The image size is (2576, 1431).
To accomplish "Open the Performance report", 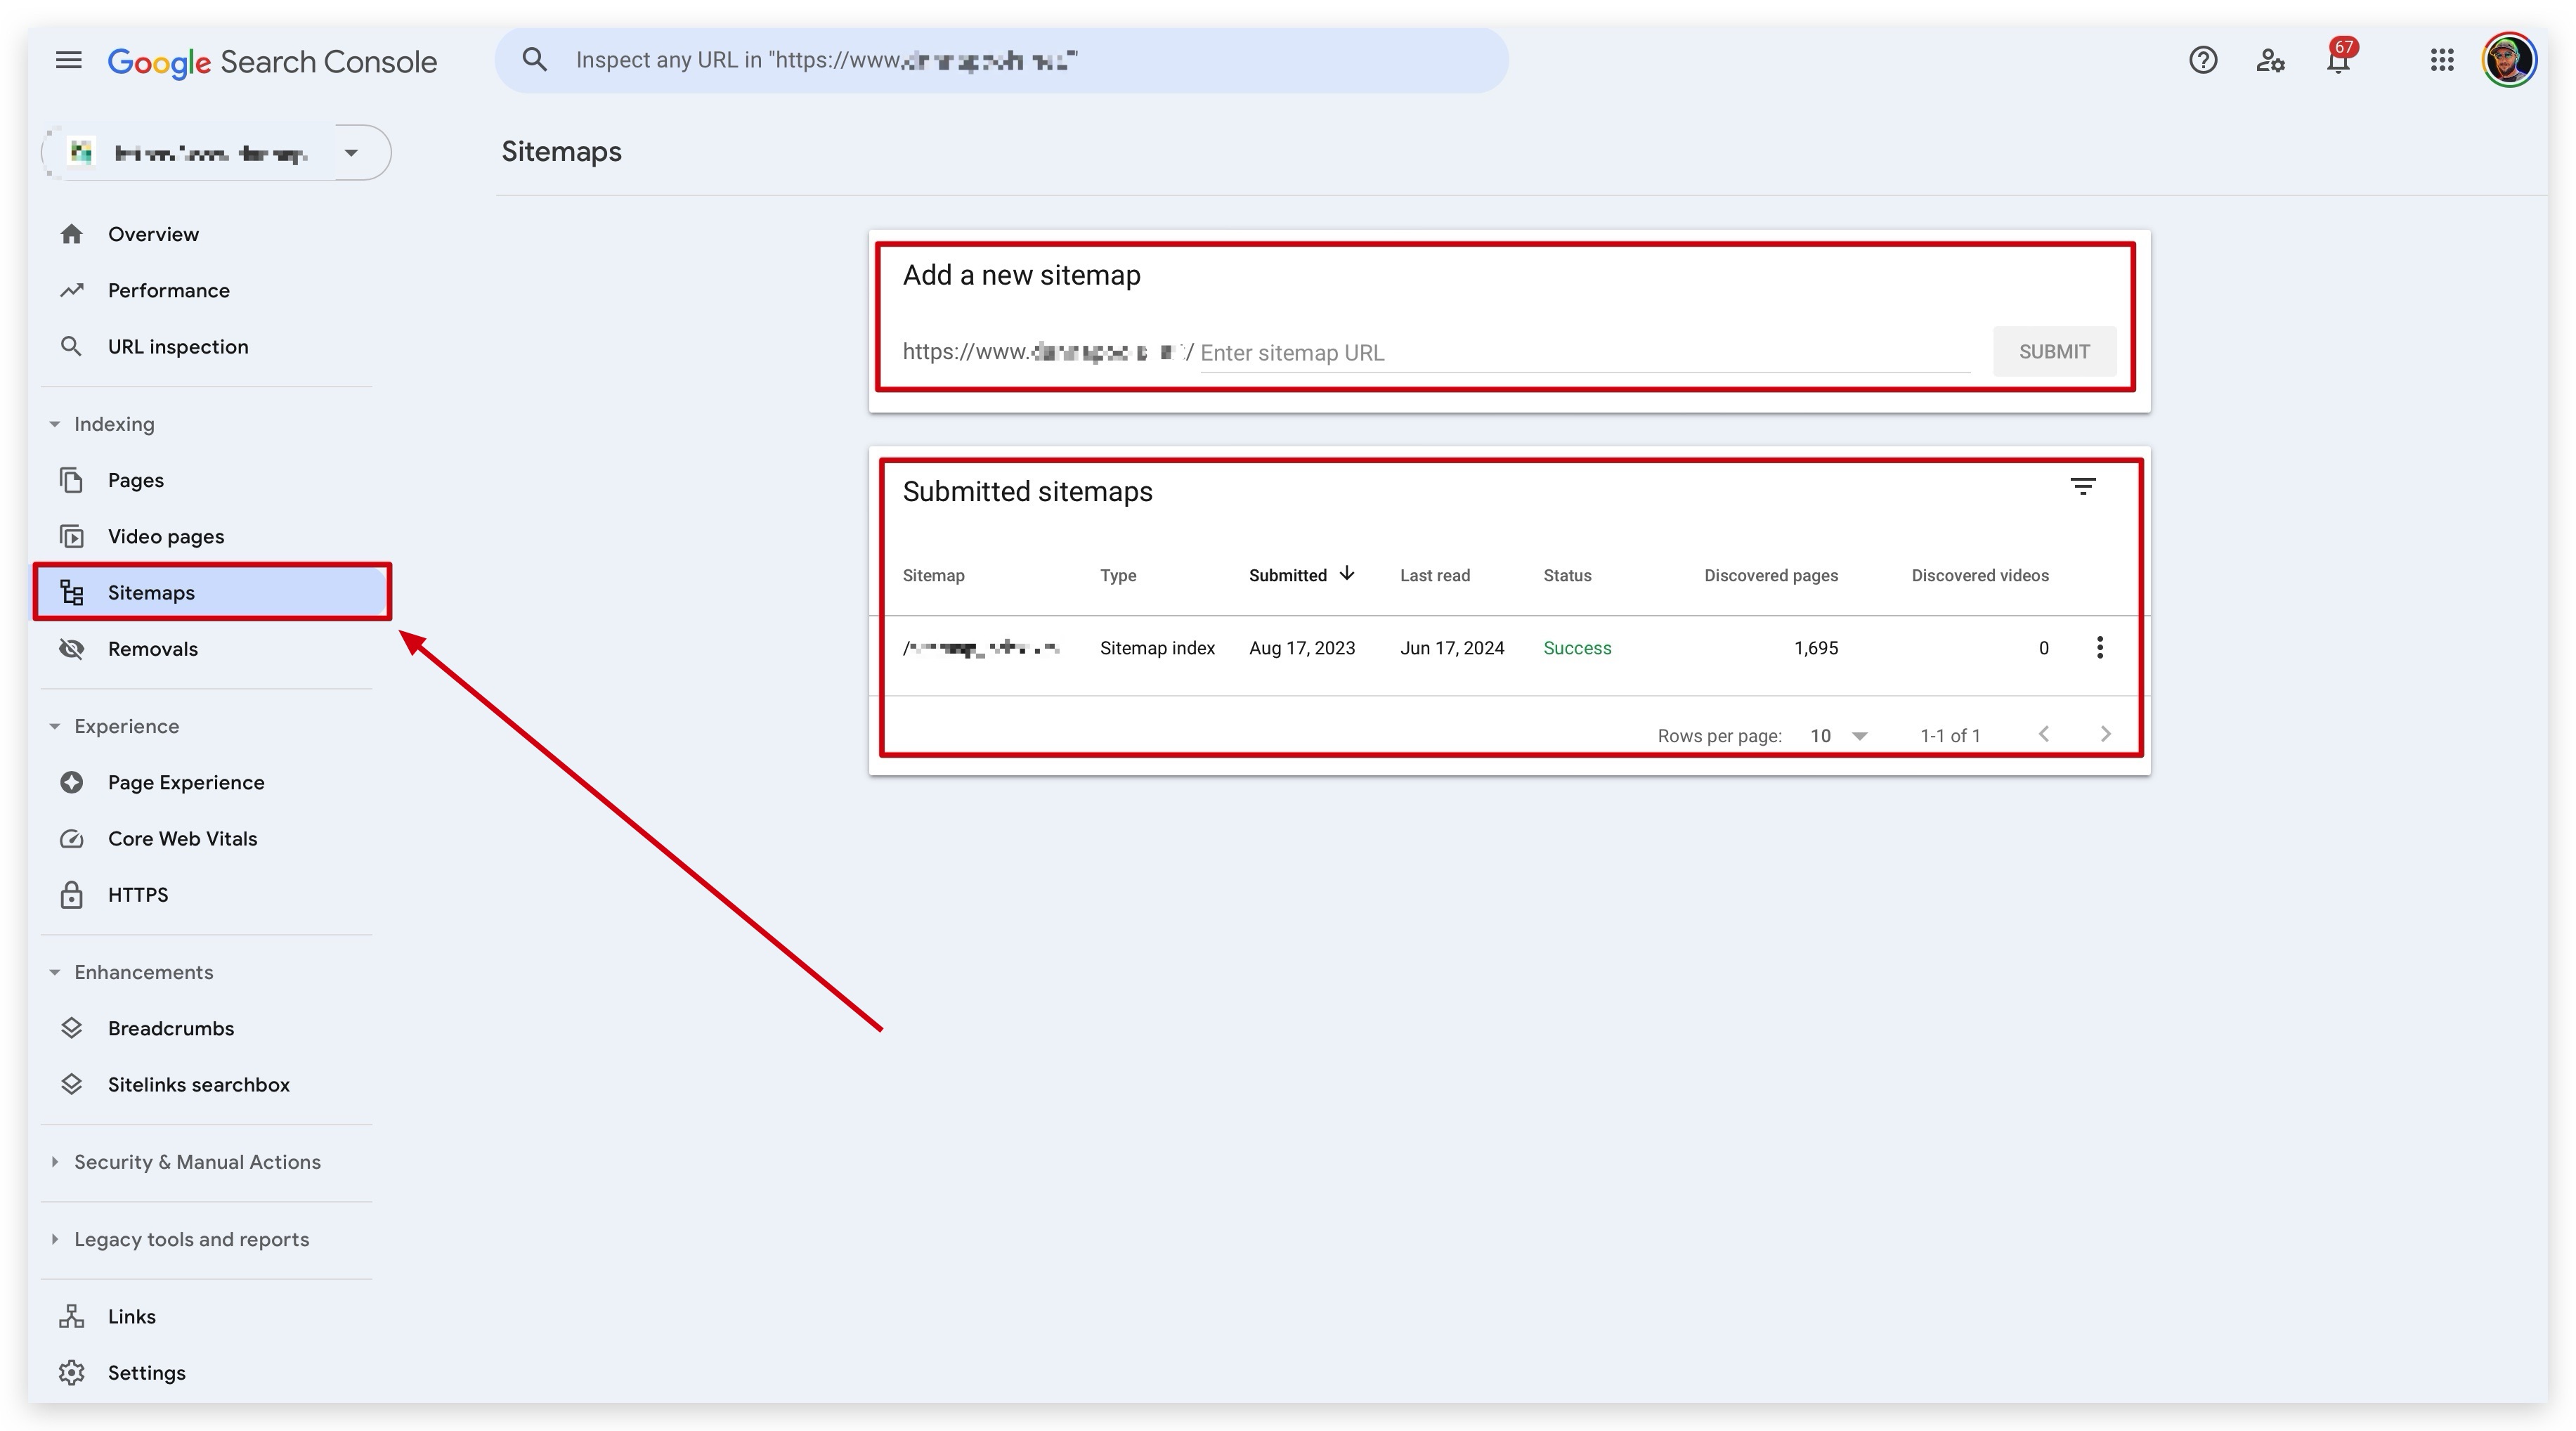I will coord(168,290).
